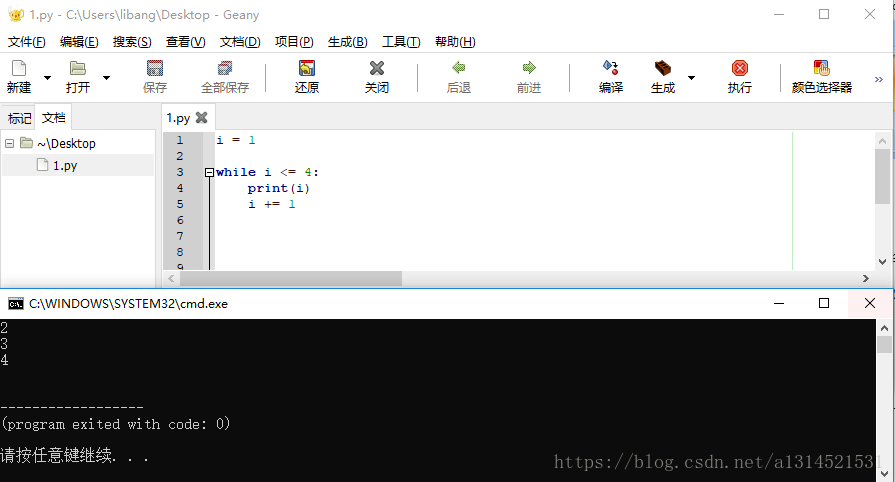Image resolution: width=895 pixels, height=482 pixels.
Task: Click the cmd.exe scroll down arrow
Action: [884, 474]
